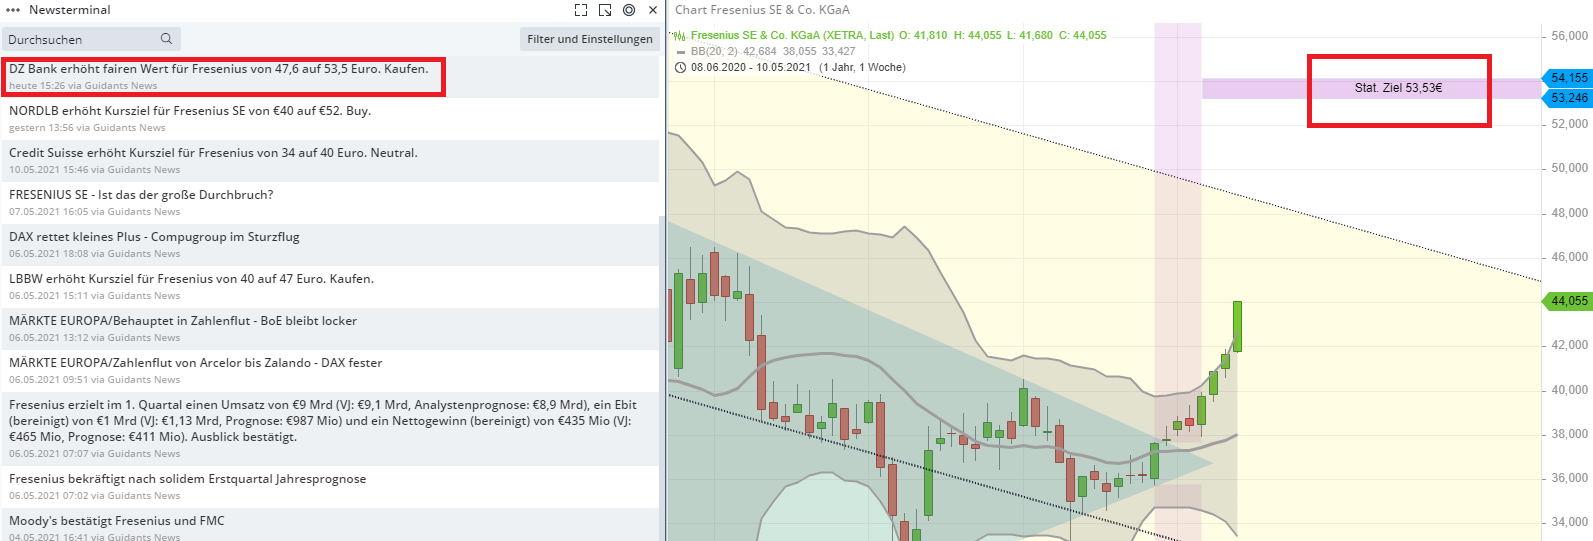Open NORDLB erhöht Kursziel news headline

pyautogui.click(x=190, y=111)
